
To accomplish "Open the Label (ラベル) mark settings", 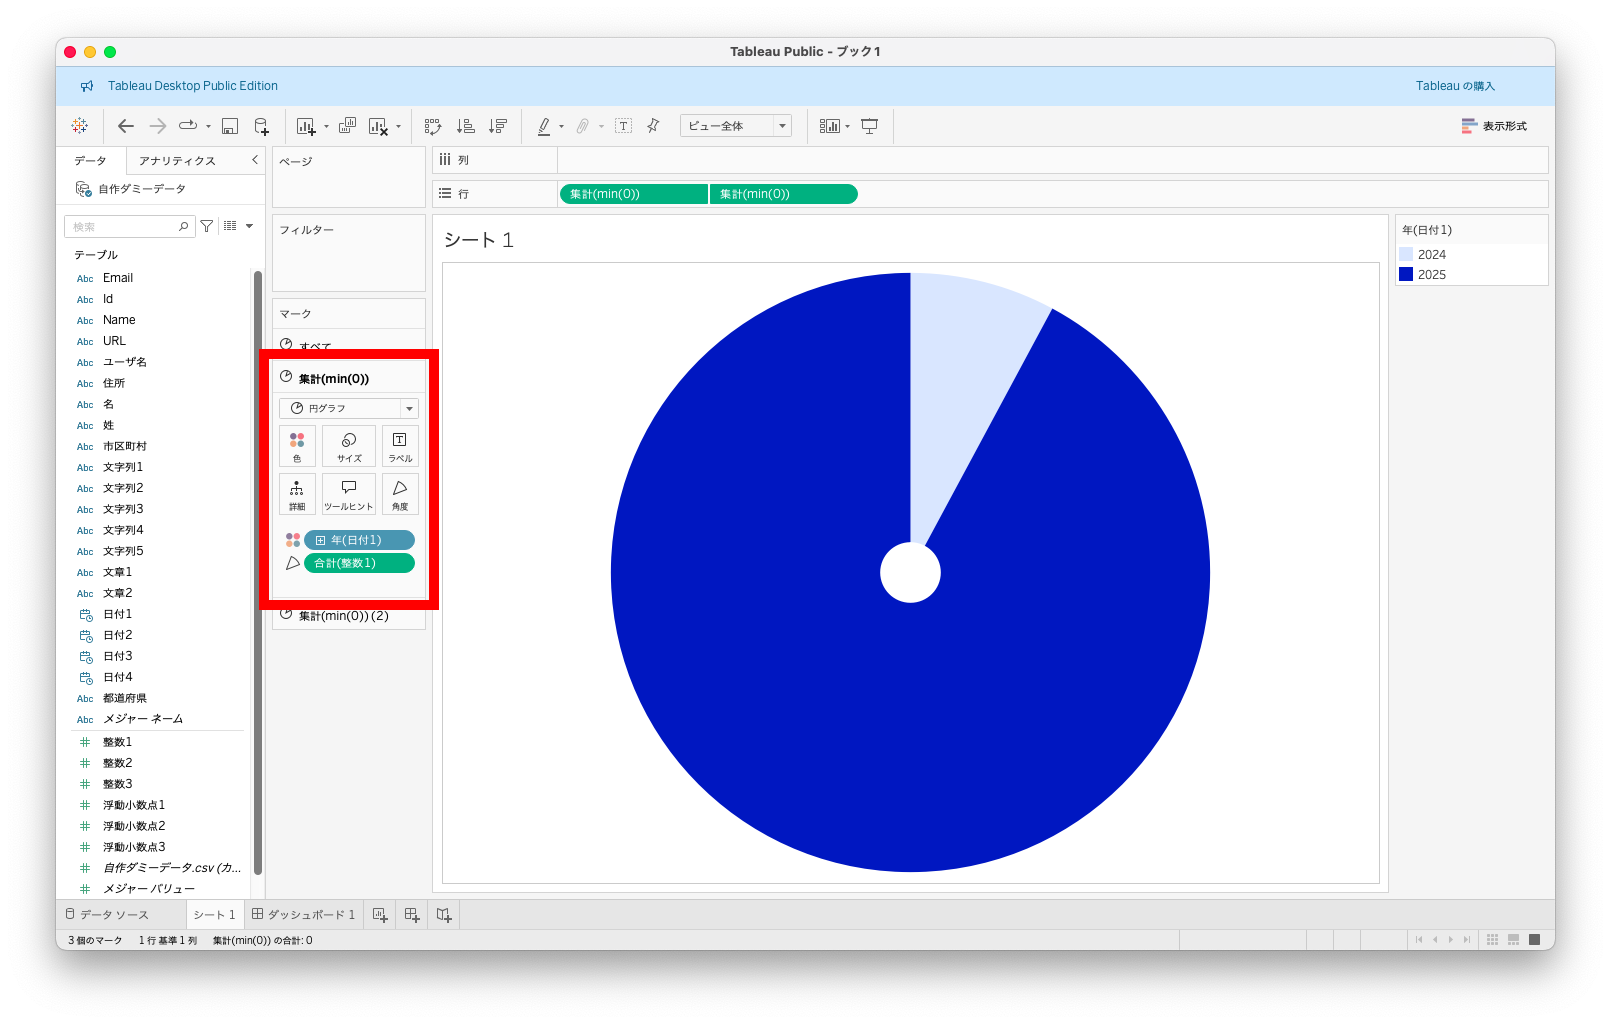I will (x=400, y=446).
